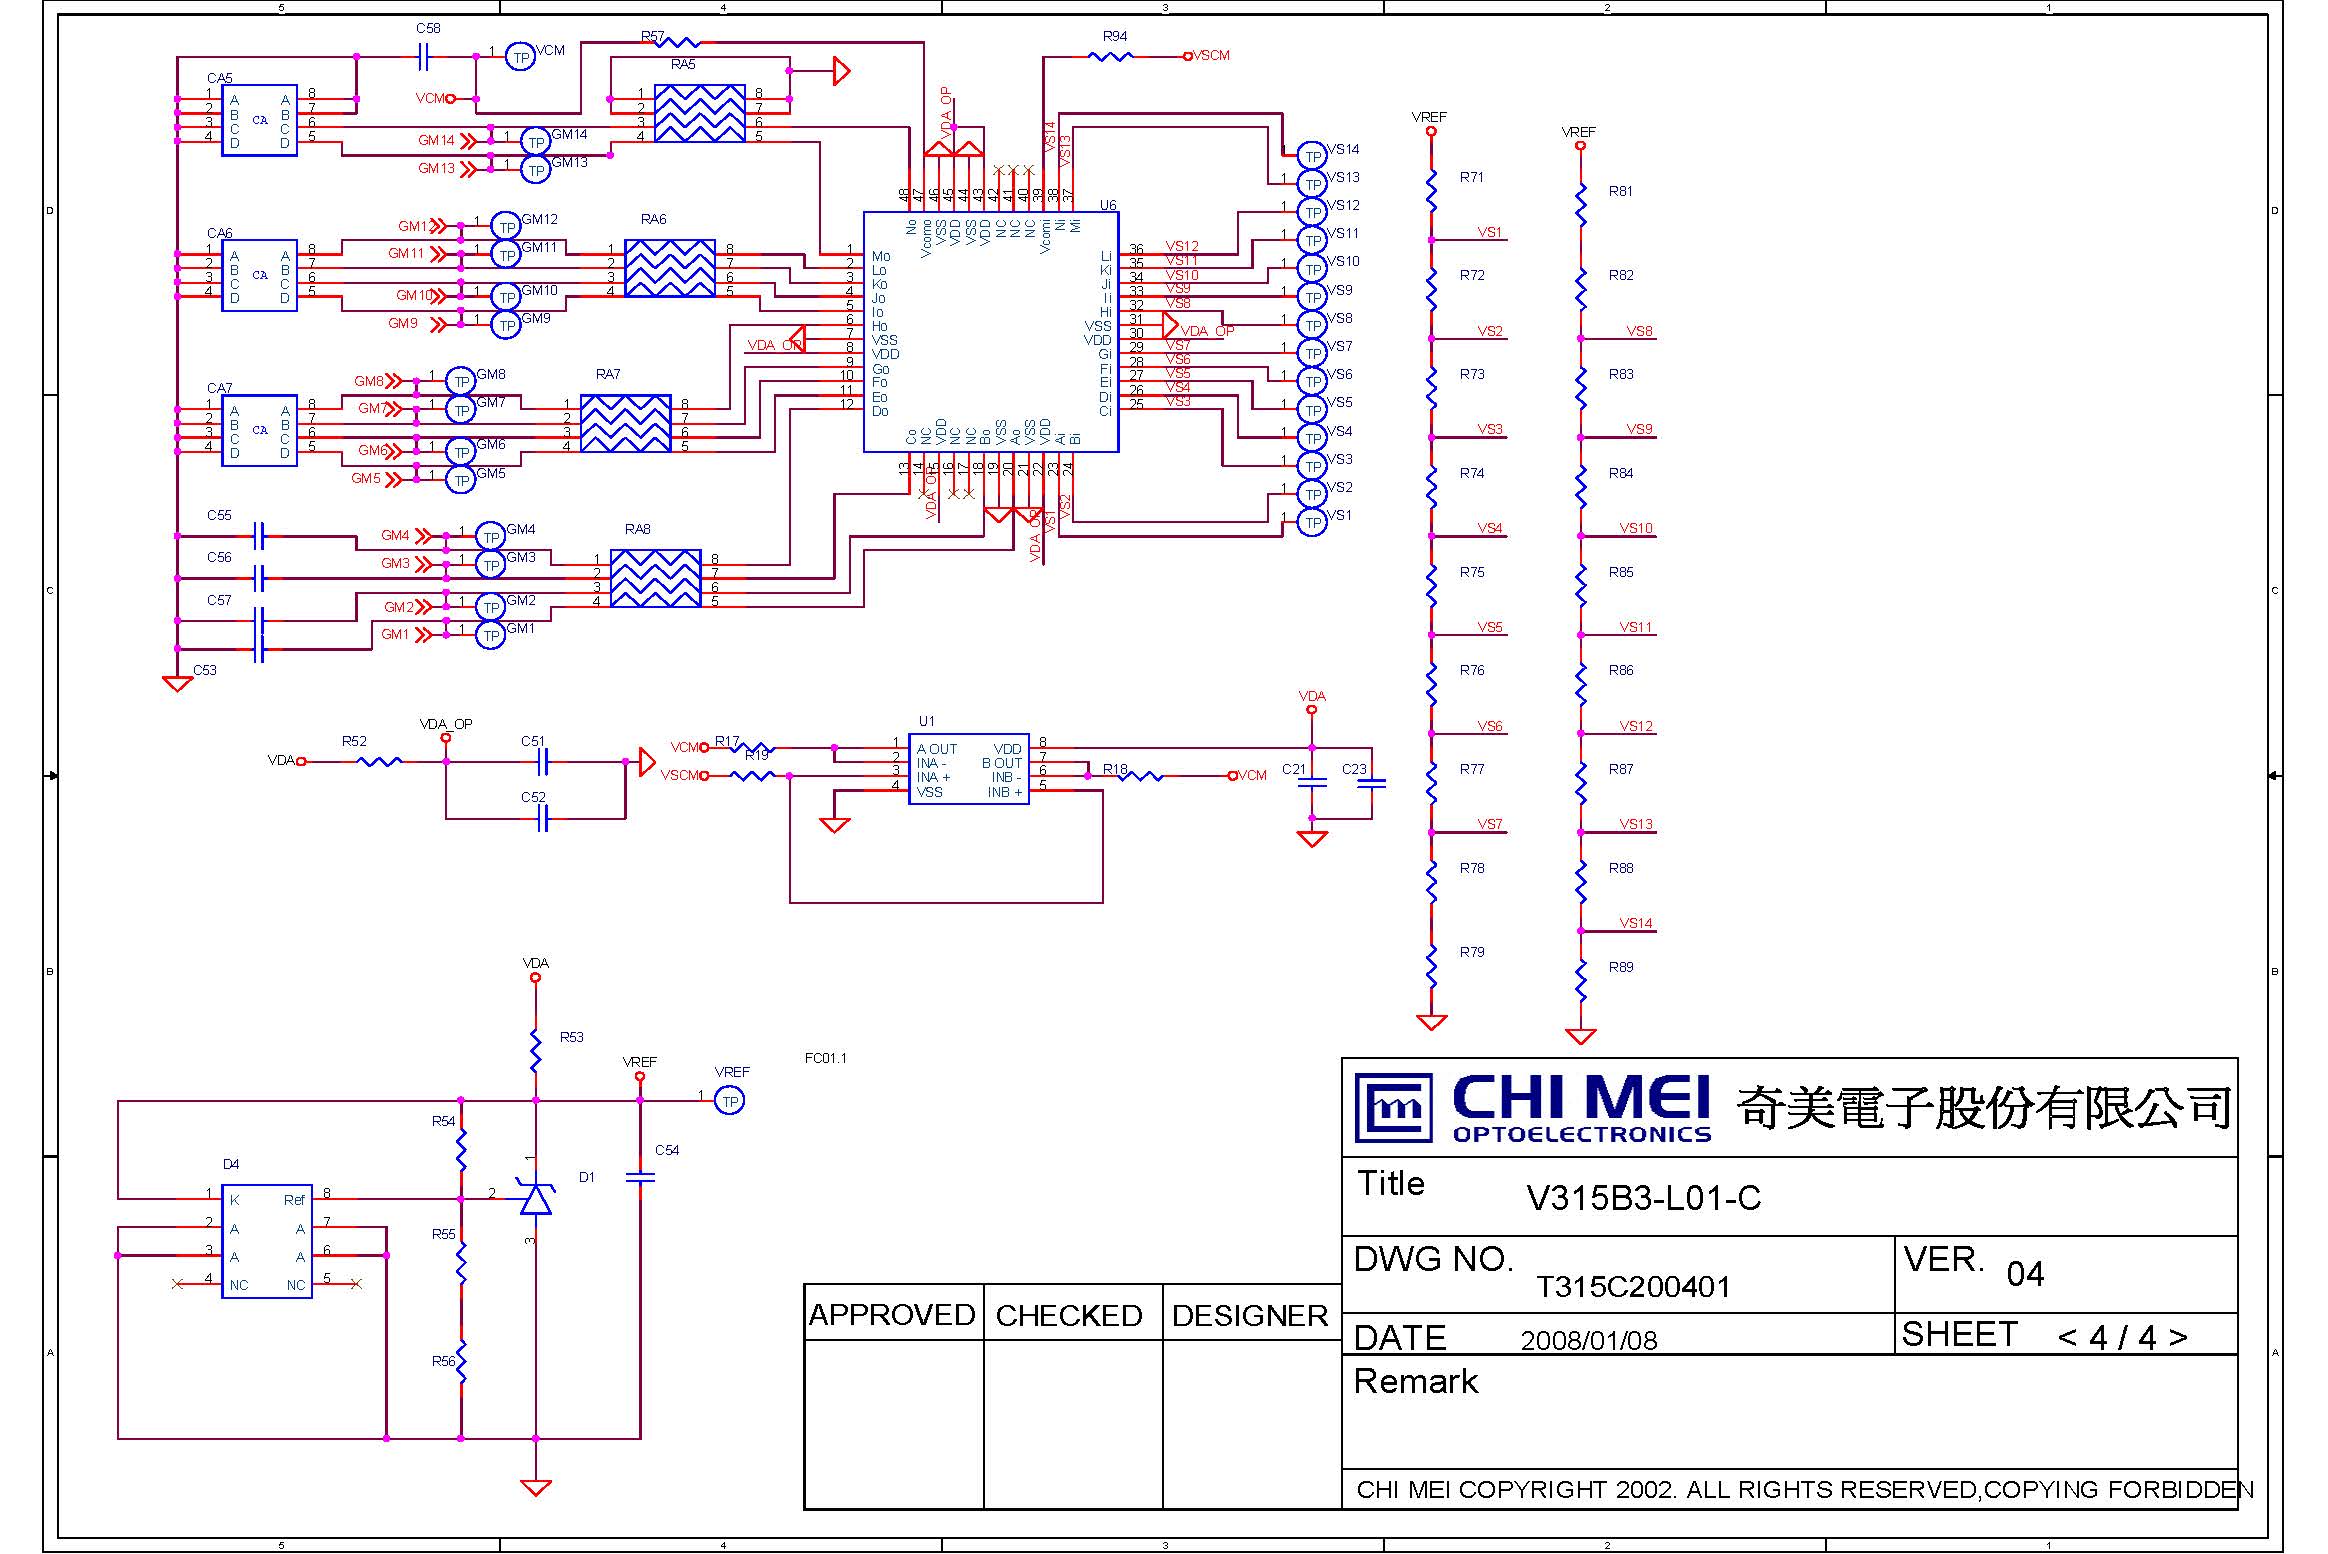The height and width of the screenshot is (1554, 2328).
Task: Click the APPROVED header cell
Action: pyautogui.click(x=892, y=1315)
